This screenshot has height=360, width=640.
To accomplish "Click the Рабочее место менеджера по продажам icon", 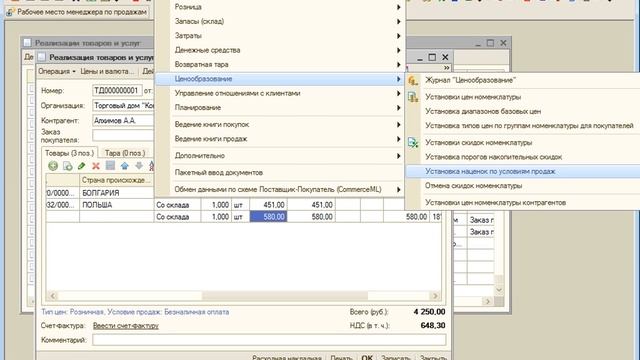I will tap(11, 12).
